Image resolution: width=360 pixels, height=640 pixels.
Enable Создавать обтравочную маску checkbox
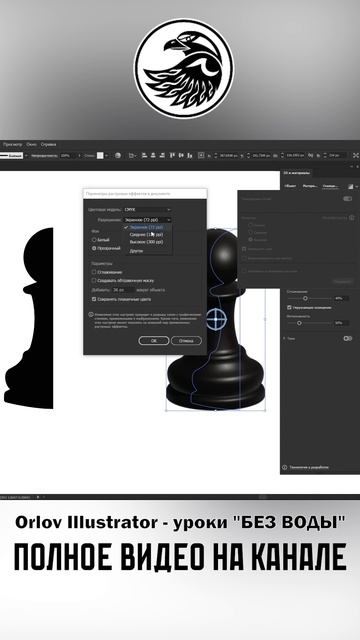click(94, 280)
